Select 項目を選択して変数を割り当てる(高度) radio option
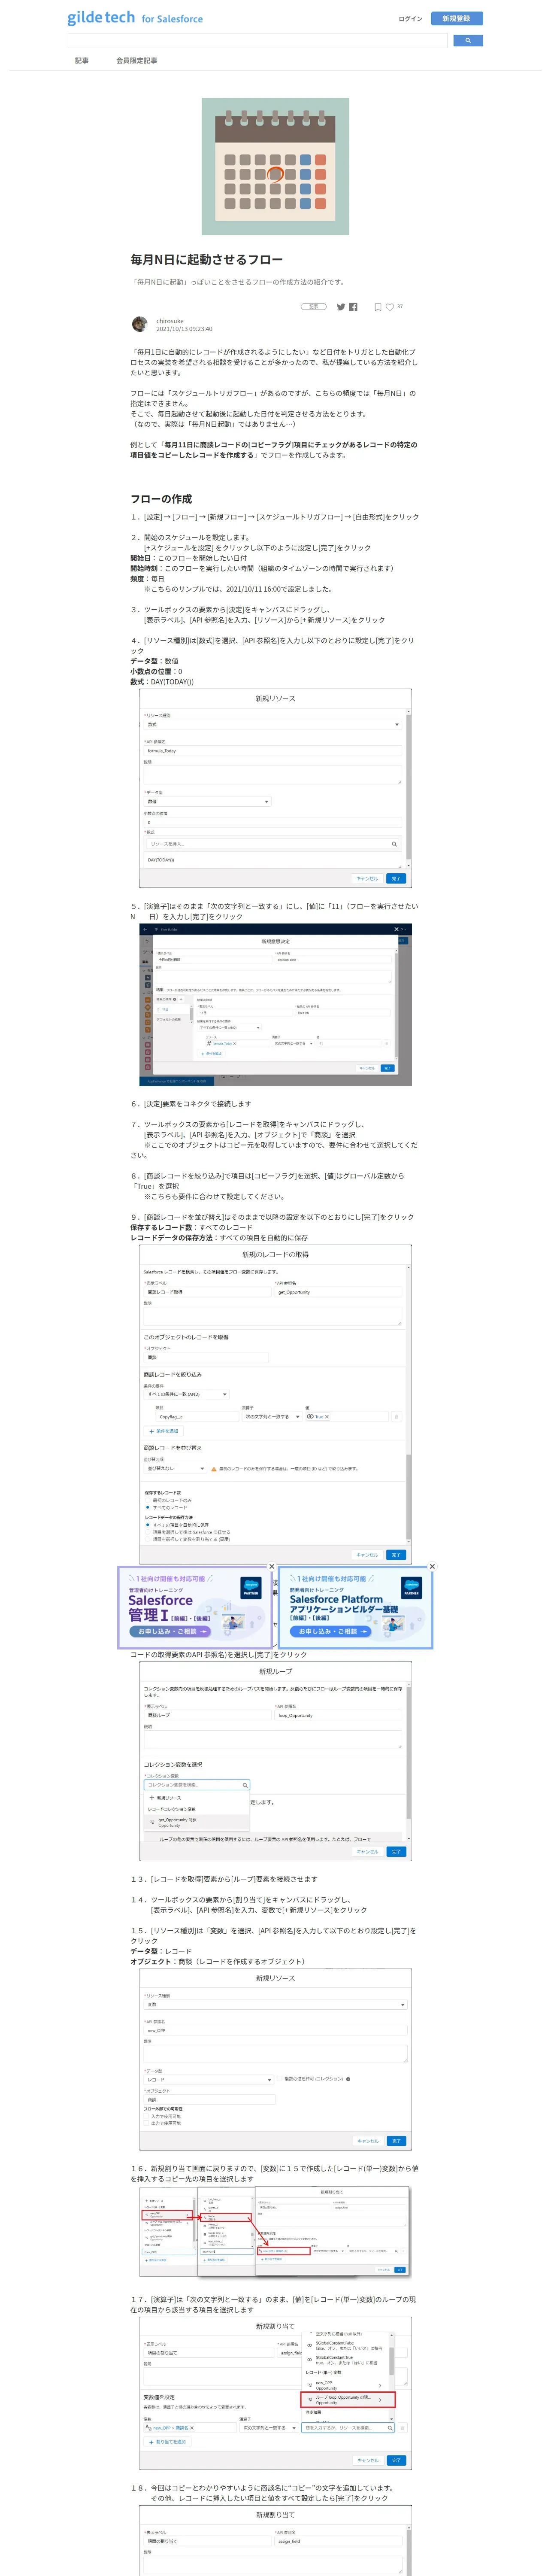 tap(148, 1539)
